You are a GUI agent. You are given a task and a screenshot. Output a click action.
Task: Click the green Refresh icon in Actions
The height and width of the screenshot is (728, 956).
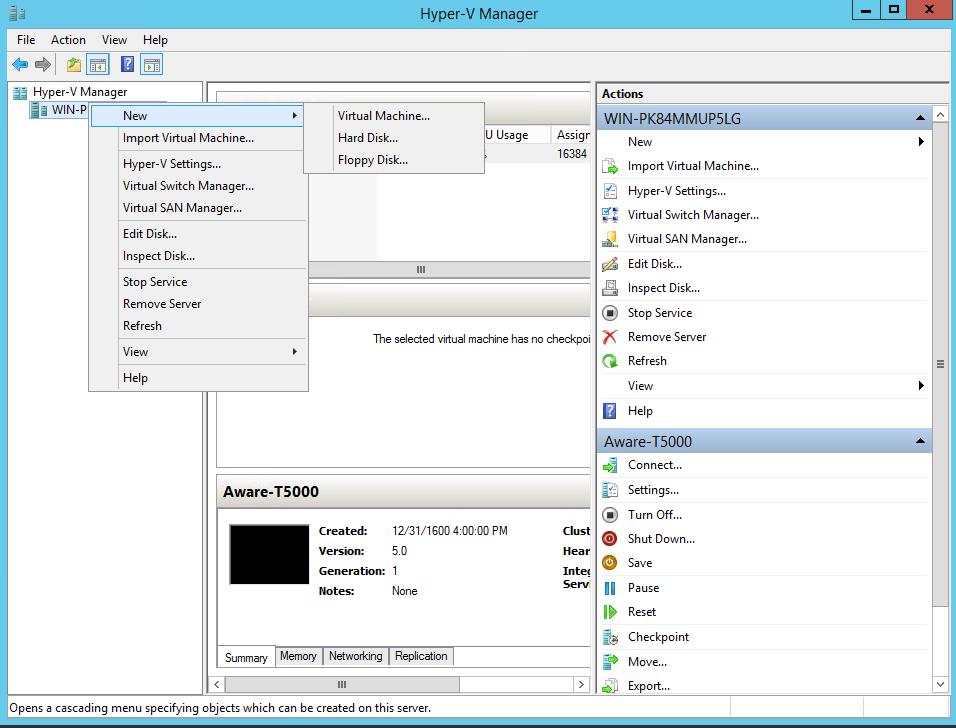610,361
